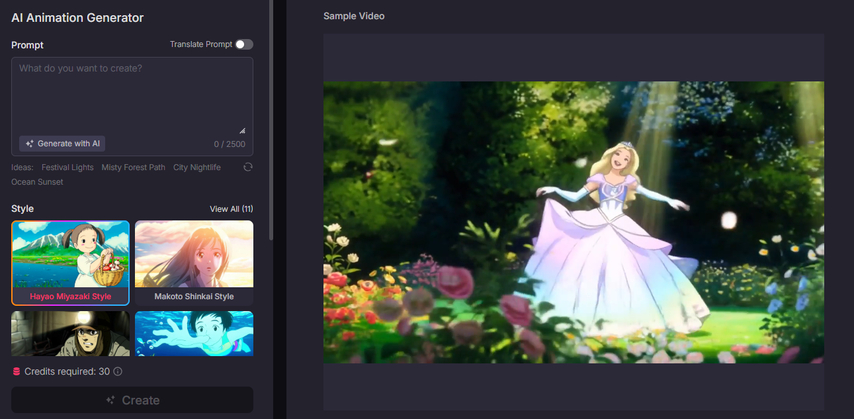Screen dimensions: 854x419
Task: Click the refresh ideas icon
Action: coord(248,167)
